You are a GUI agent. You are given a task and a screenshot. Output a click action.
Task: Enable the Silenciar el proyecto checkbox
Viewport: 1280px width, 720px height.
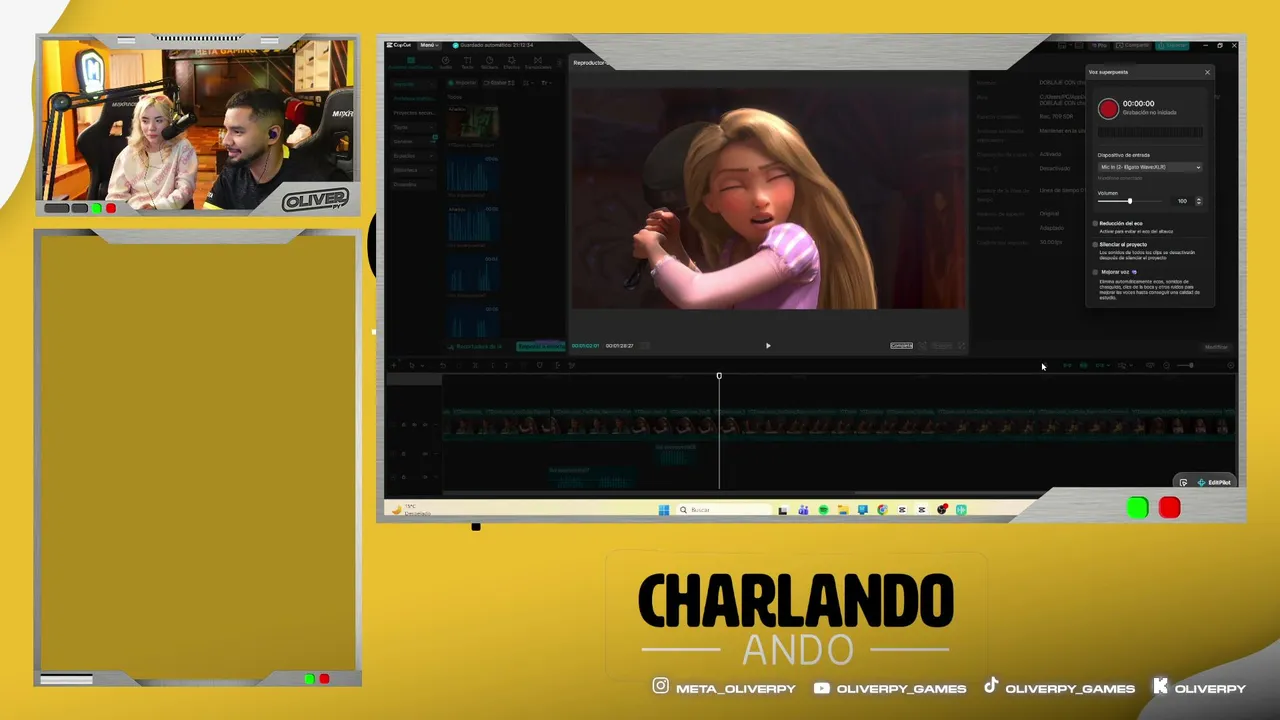pyautogui.click(x=1095, y=244)
